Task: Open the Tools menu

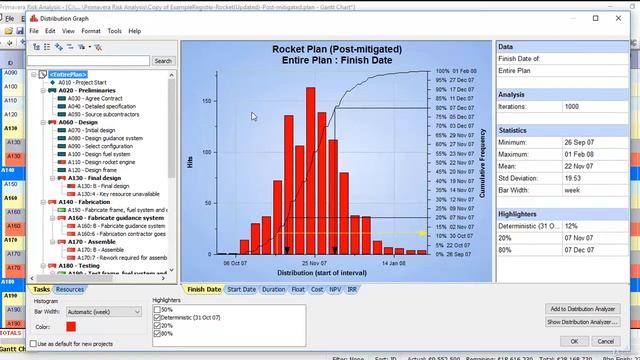Action: [114, 31]
